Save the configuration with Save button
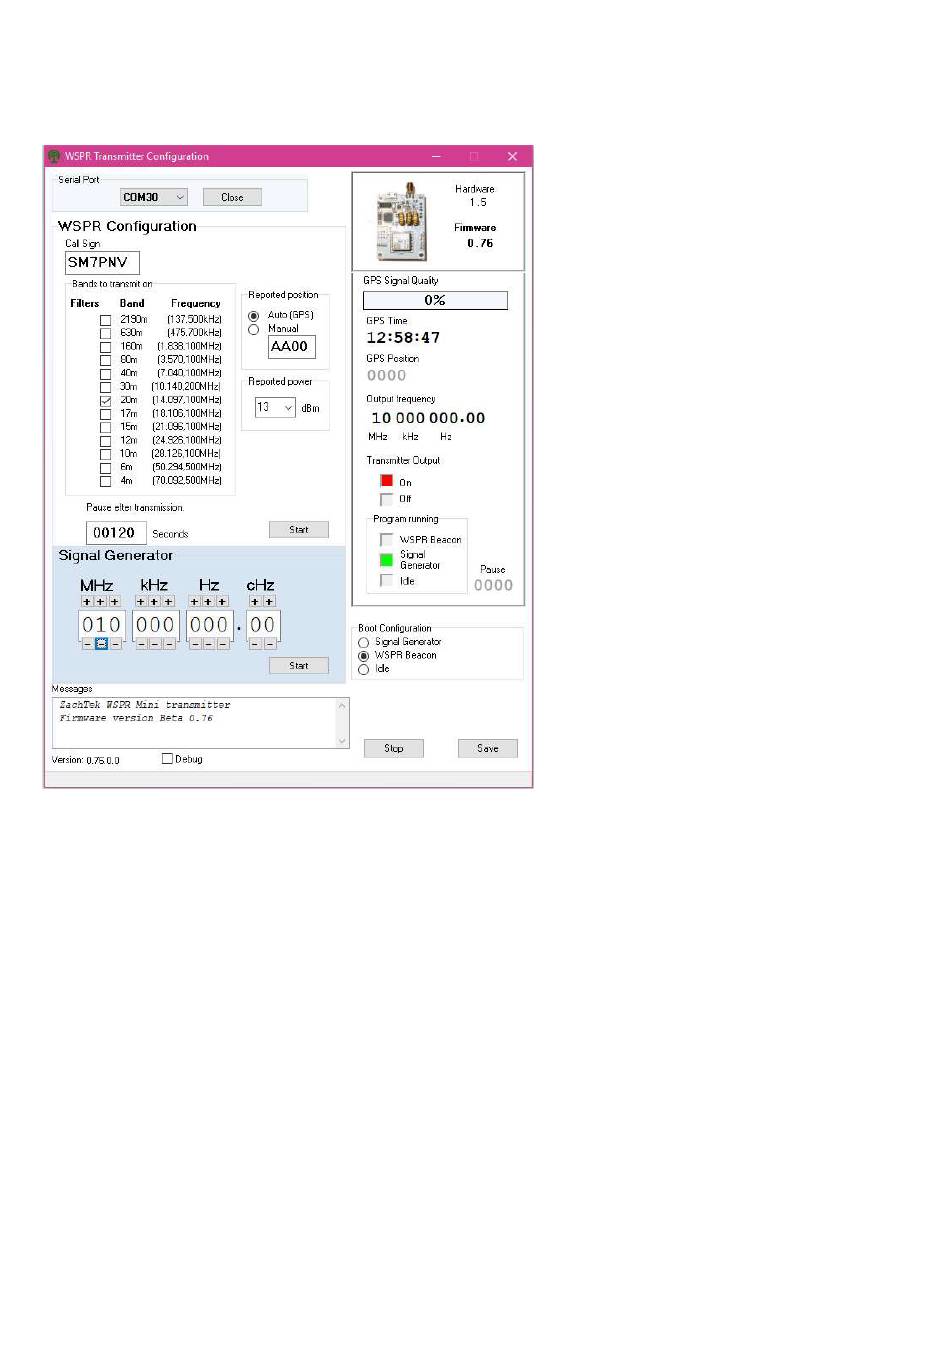Screen dimensions: 950x1369 coord(488,748)
